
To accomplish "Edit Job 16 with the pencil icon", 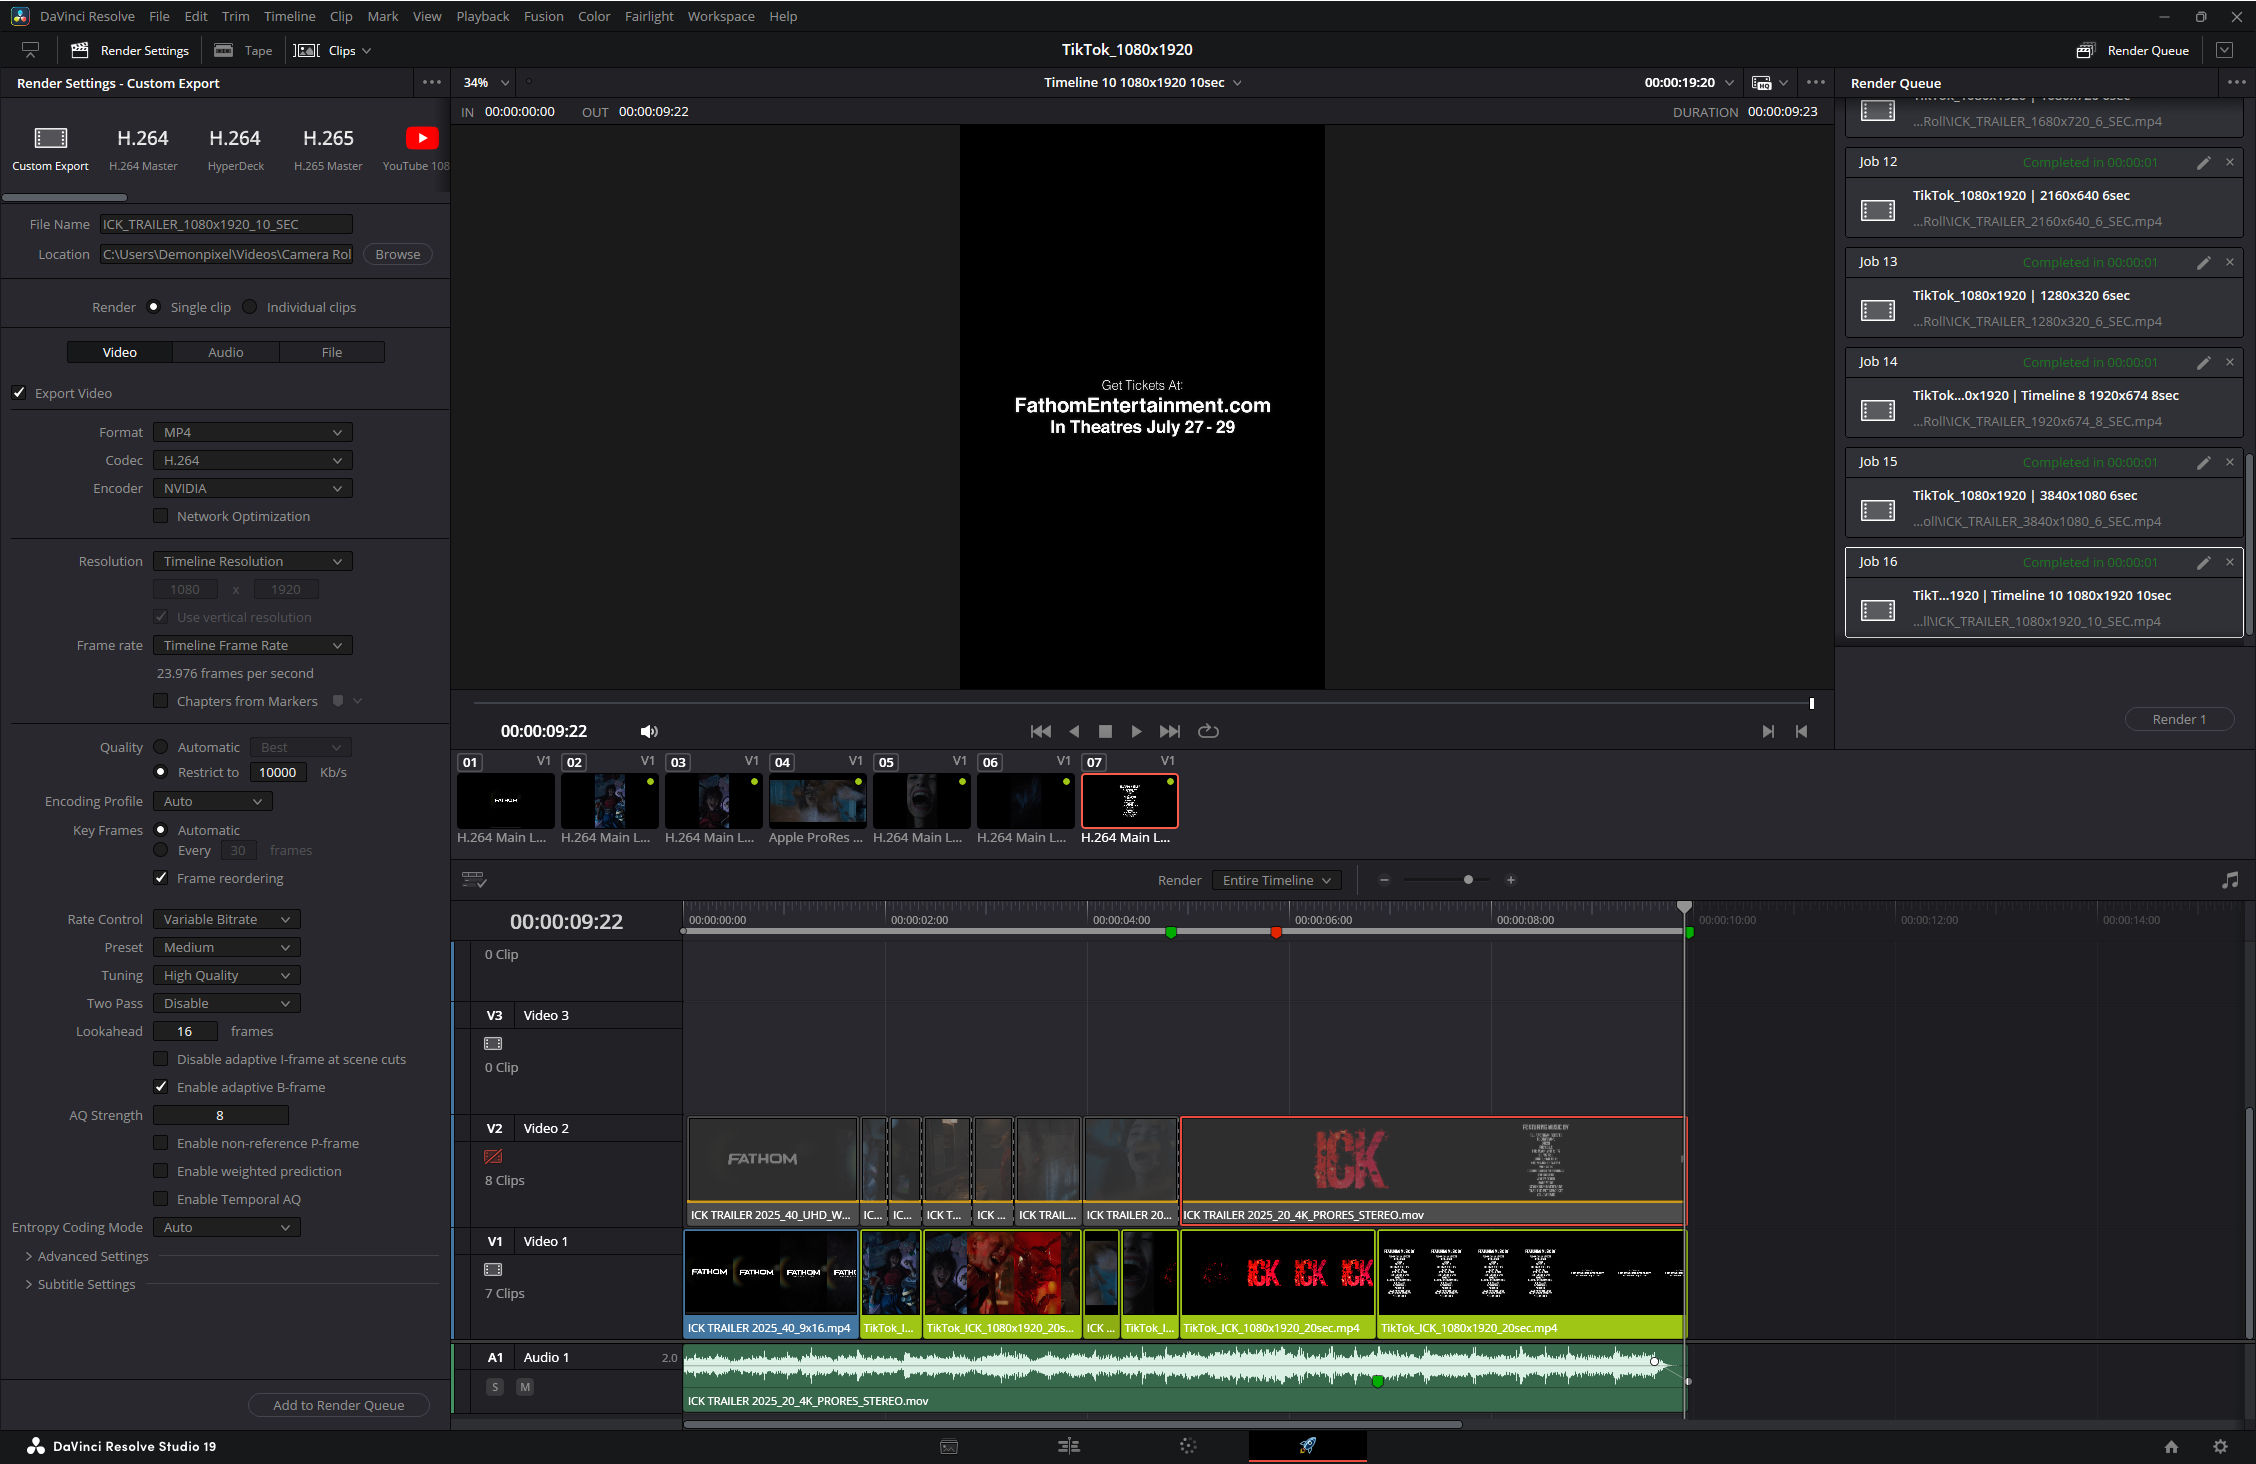I will [2203, 562].
